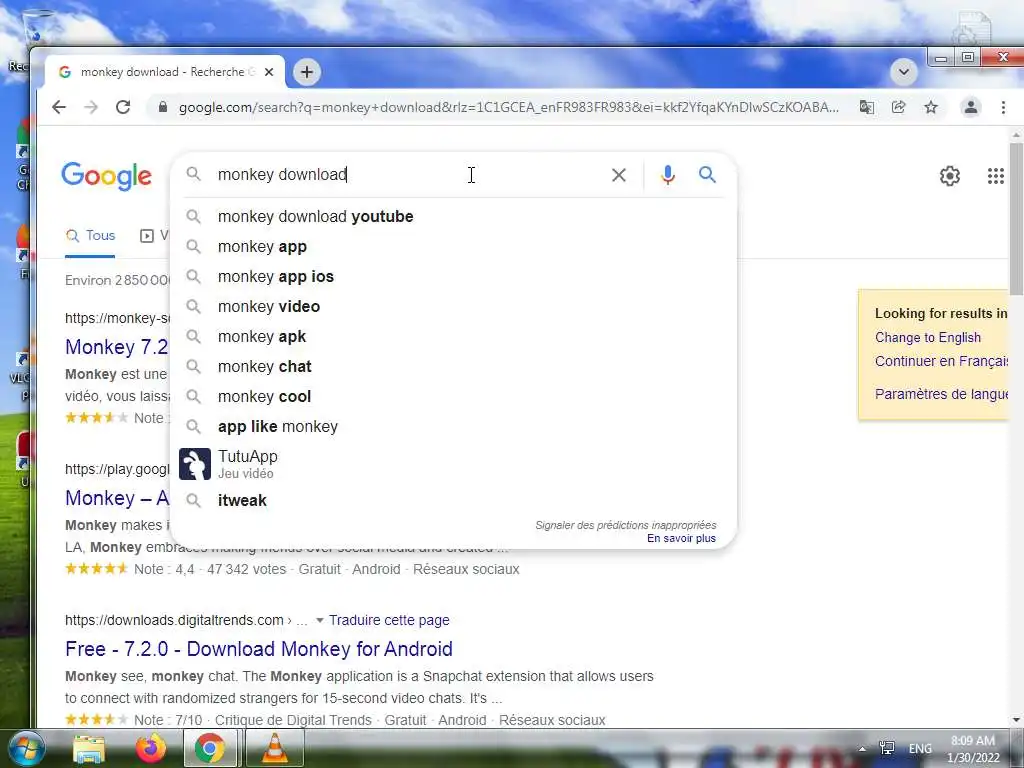Open Paramètres de langue link
Viewport: 1024px width, 768px height.
click(941, 394)
